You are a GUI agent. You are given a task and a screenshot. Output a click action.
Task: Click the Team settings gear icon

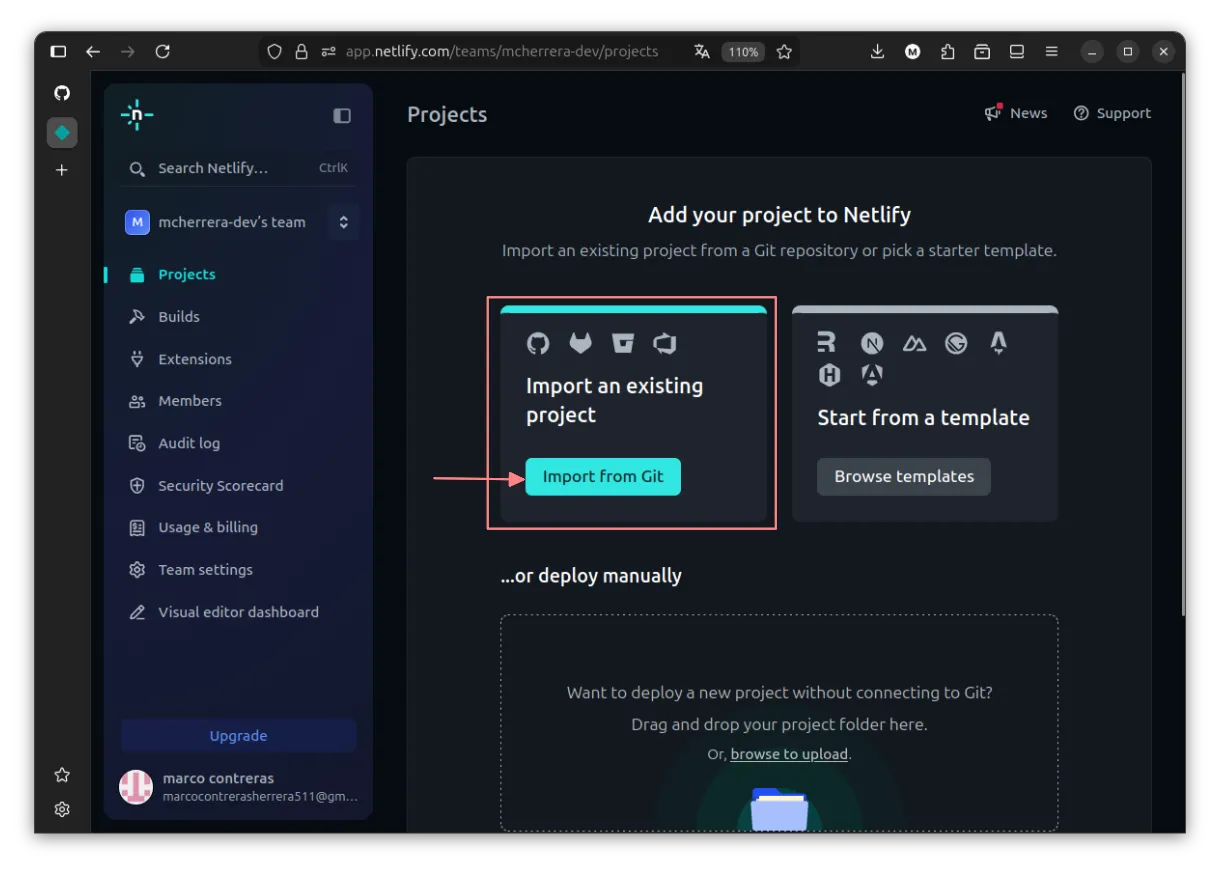tap(137, 570)
